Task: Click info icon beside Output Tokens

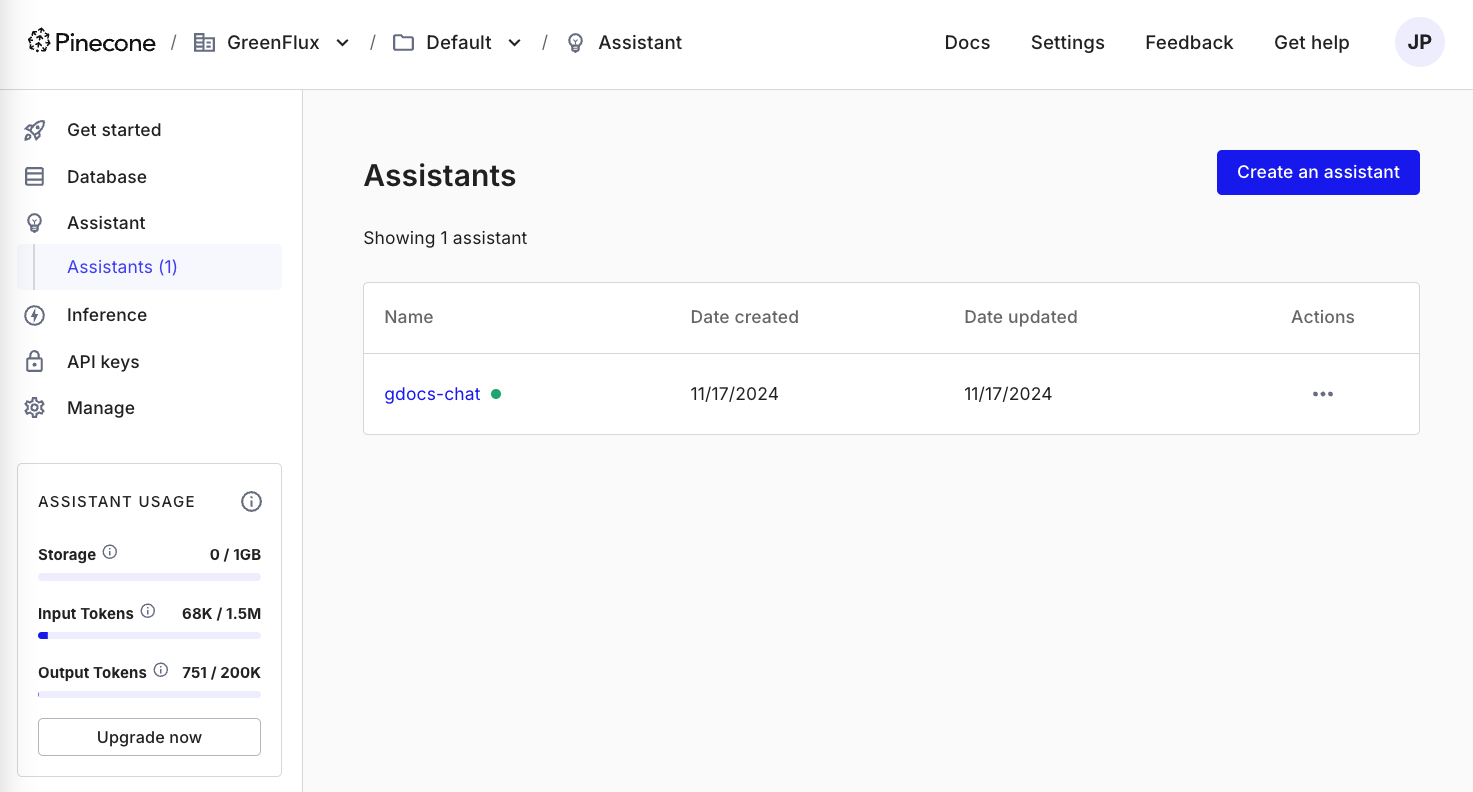Action: (162, 671)
